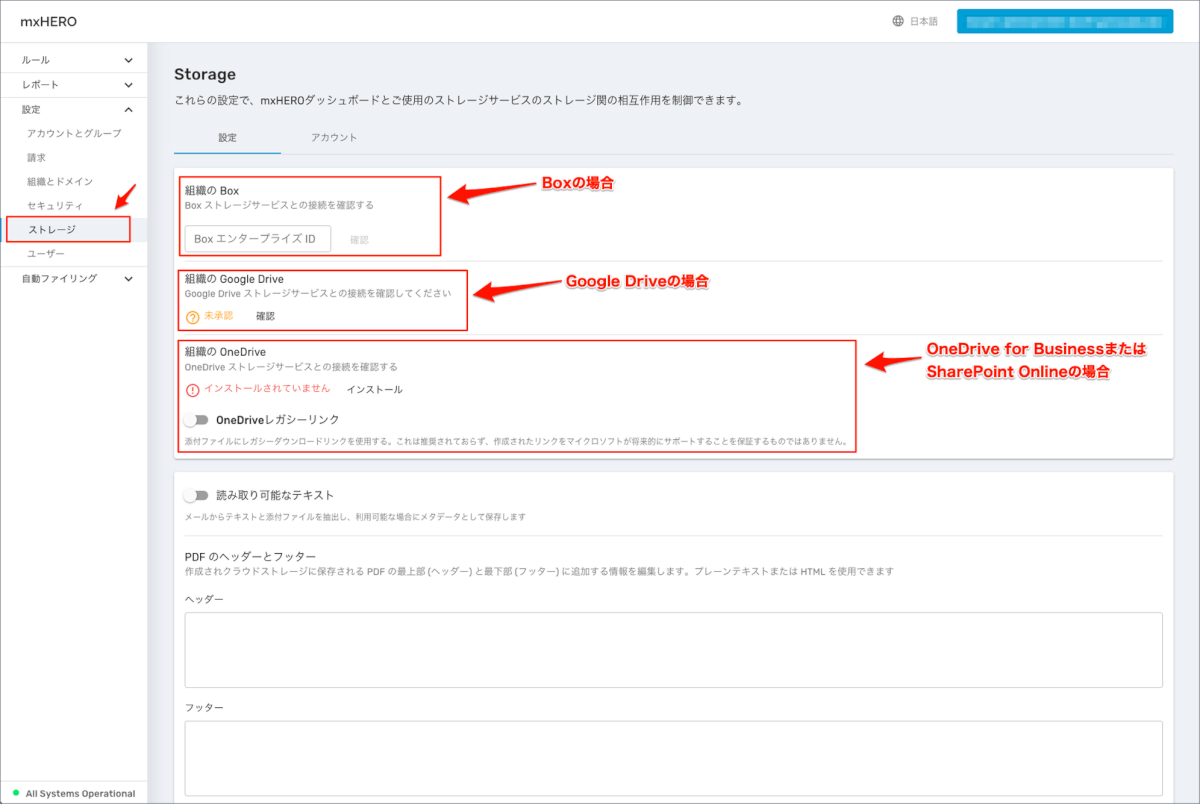Click the ヘッダー text area

673,650
